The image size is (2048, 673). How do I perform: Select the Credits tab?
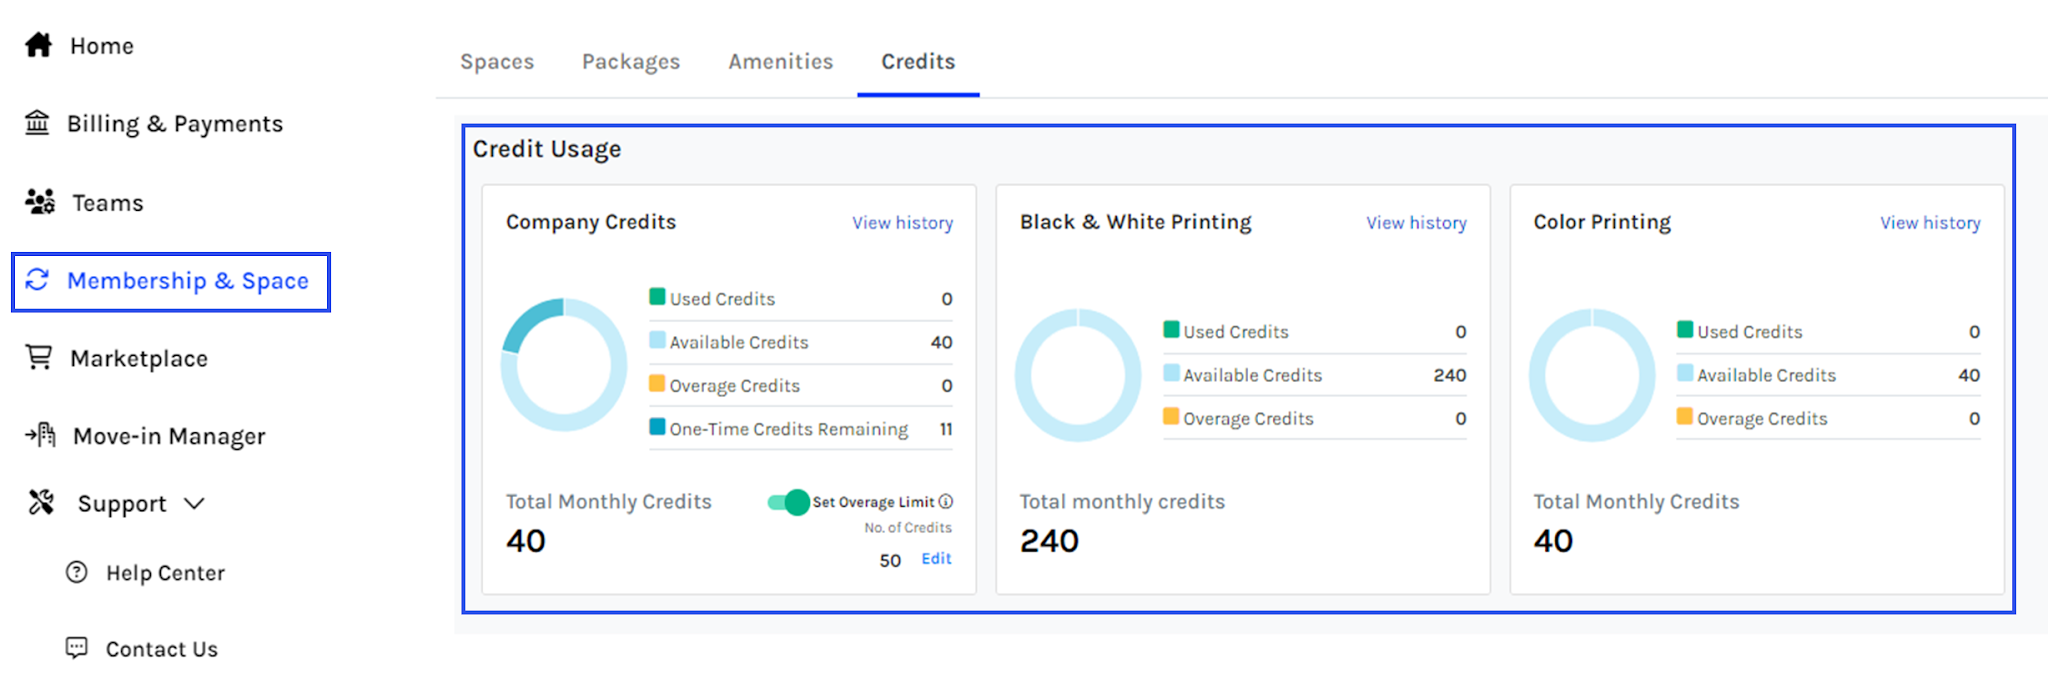point(918,62)
